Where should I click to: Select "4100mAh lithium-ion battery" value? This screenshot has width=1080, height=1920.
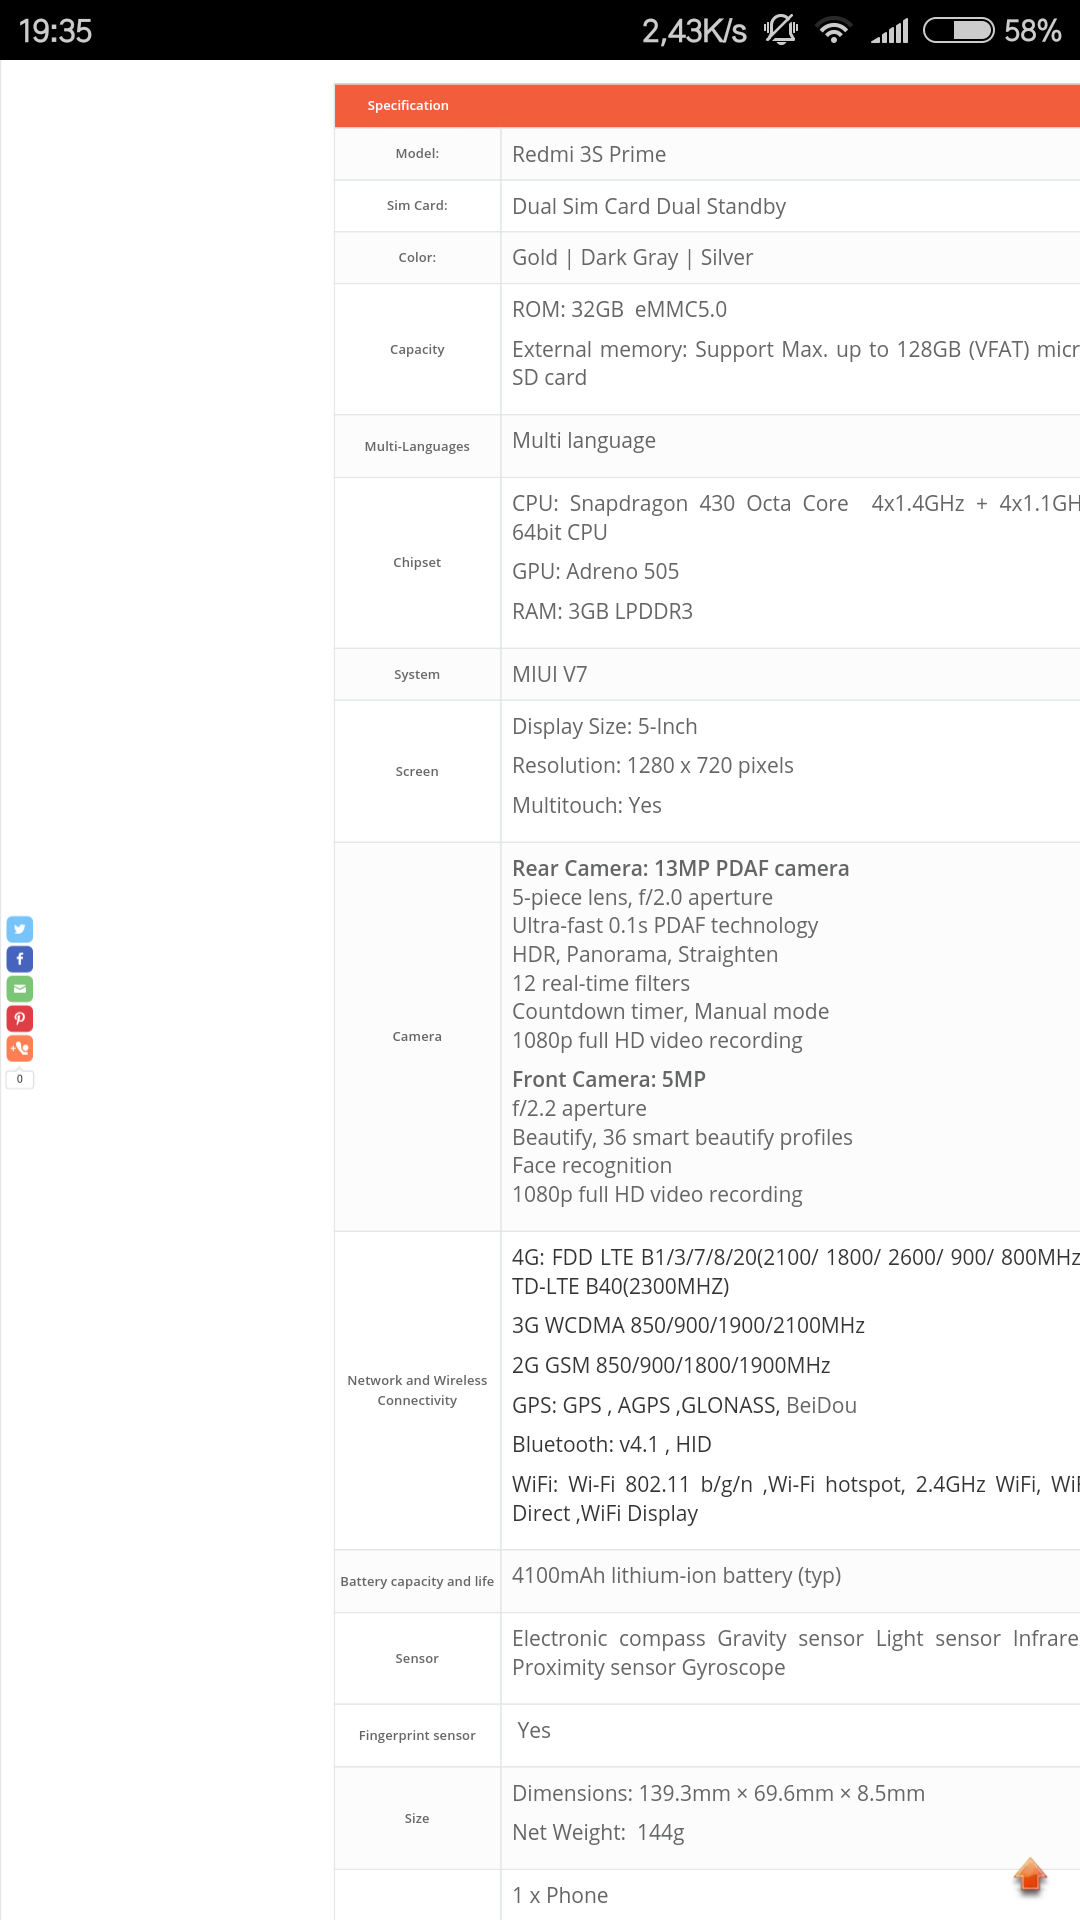click(x=676, y=1575)
